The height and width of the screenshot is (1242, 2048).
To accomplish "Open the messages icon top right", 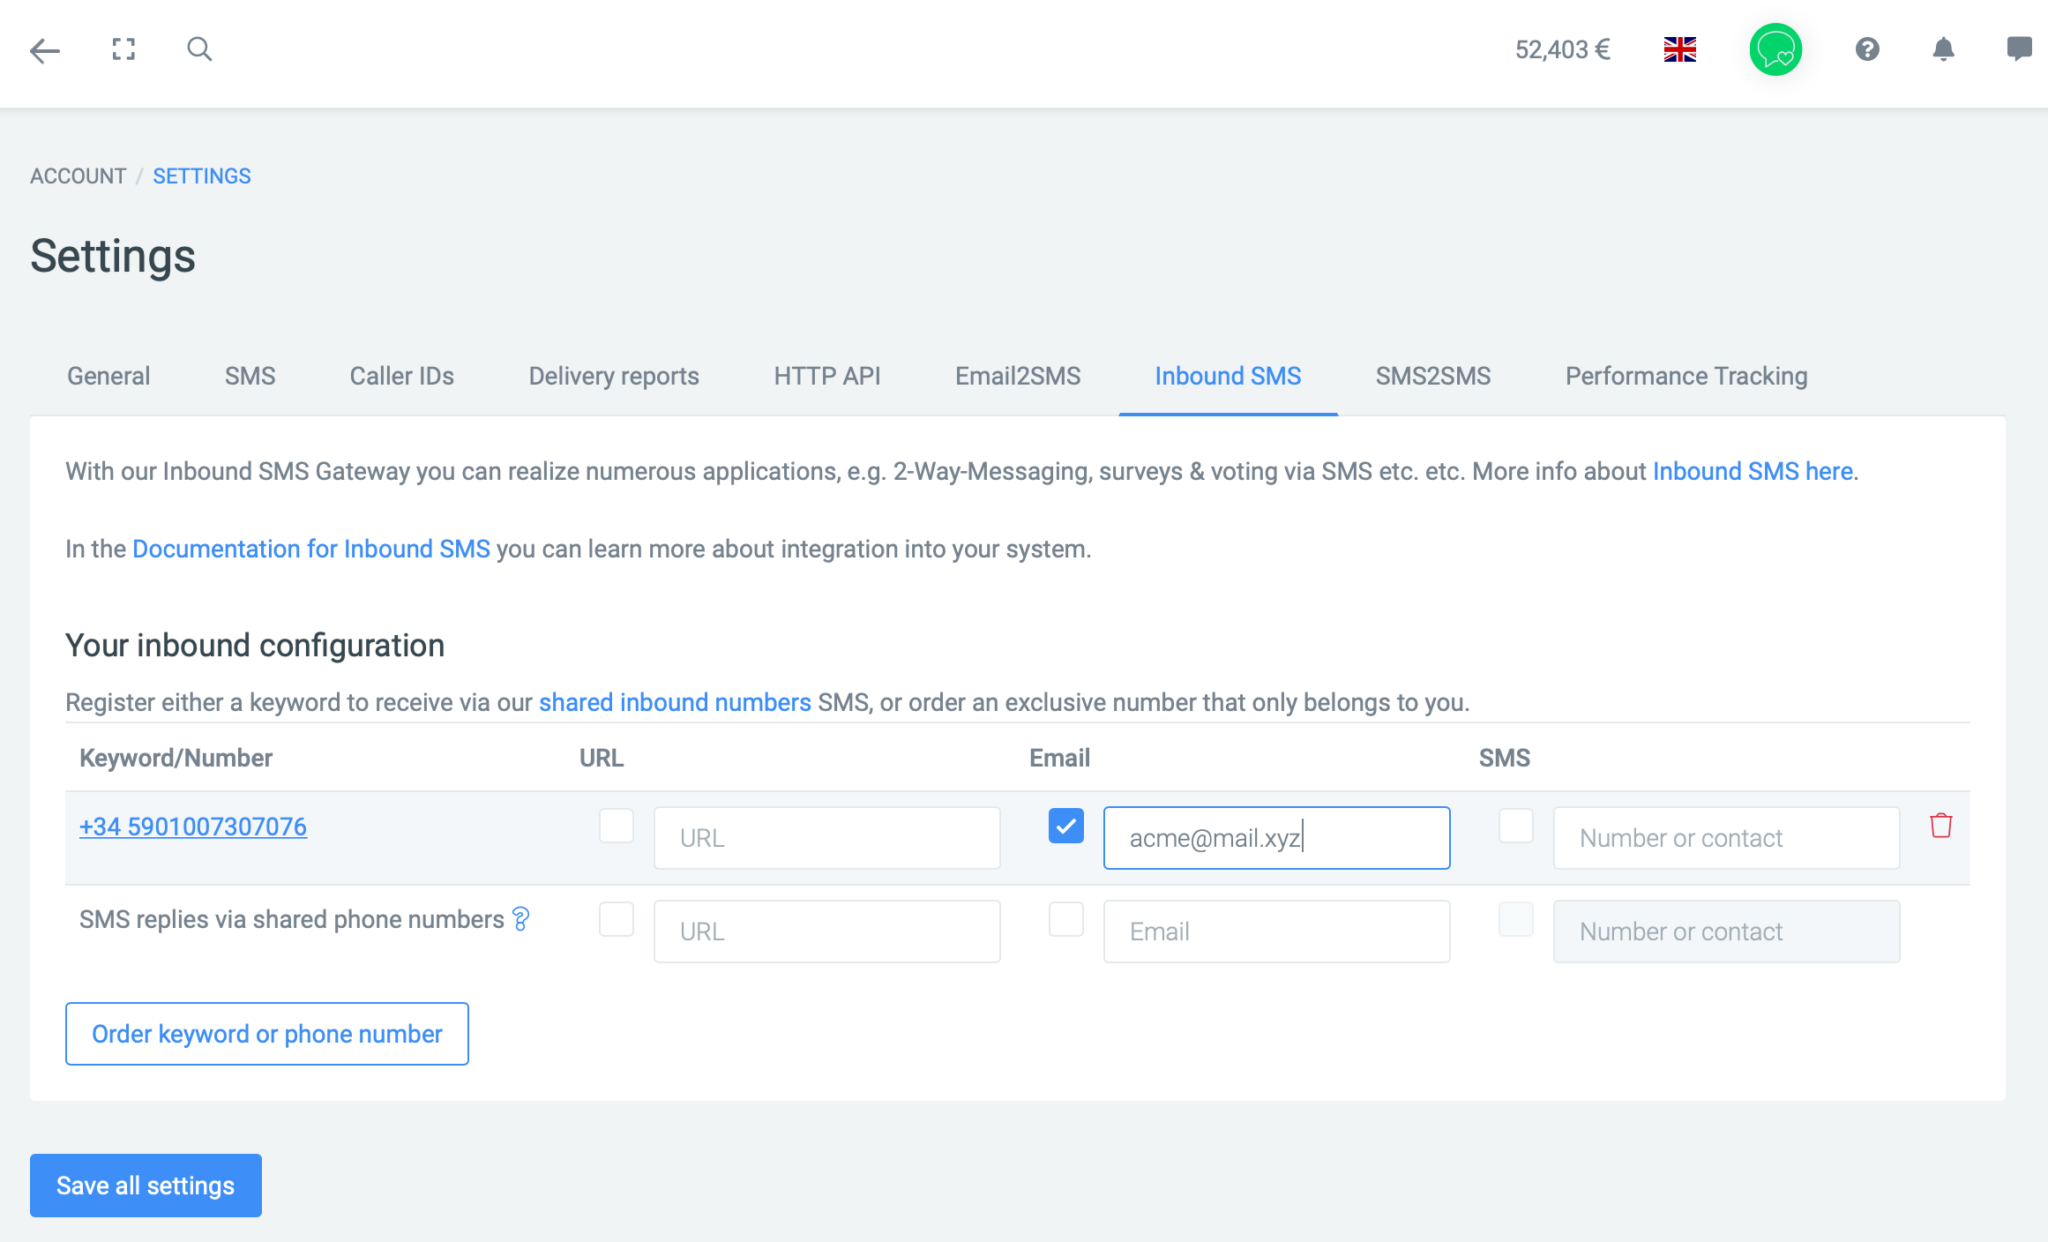I will (2019, 49).
